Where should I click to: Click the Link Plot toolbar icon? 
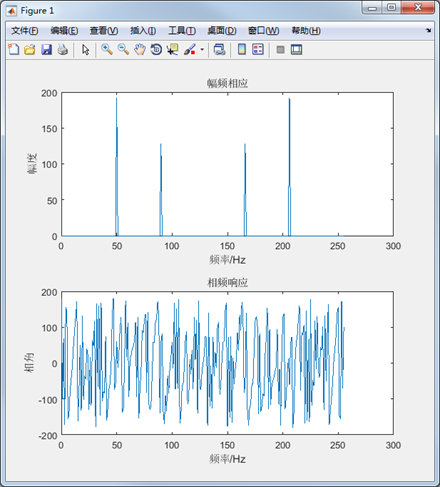[219, 50]
